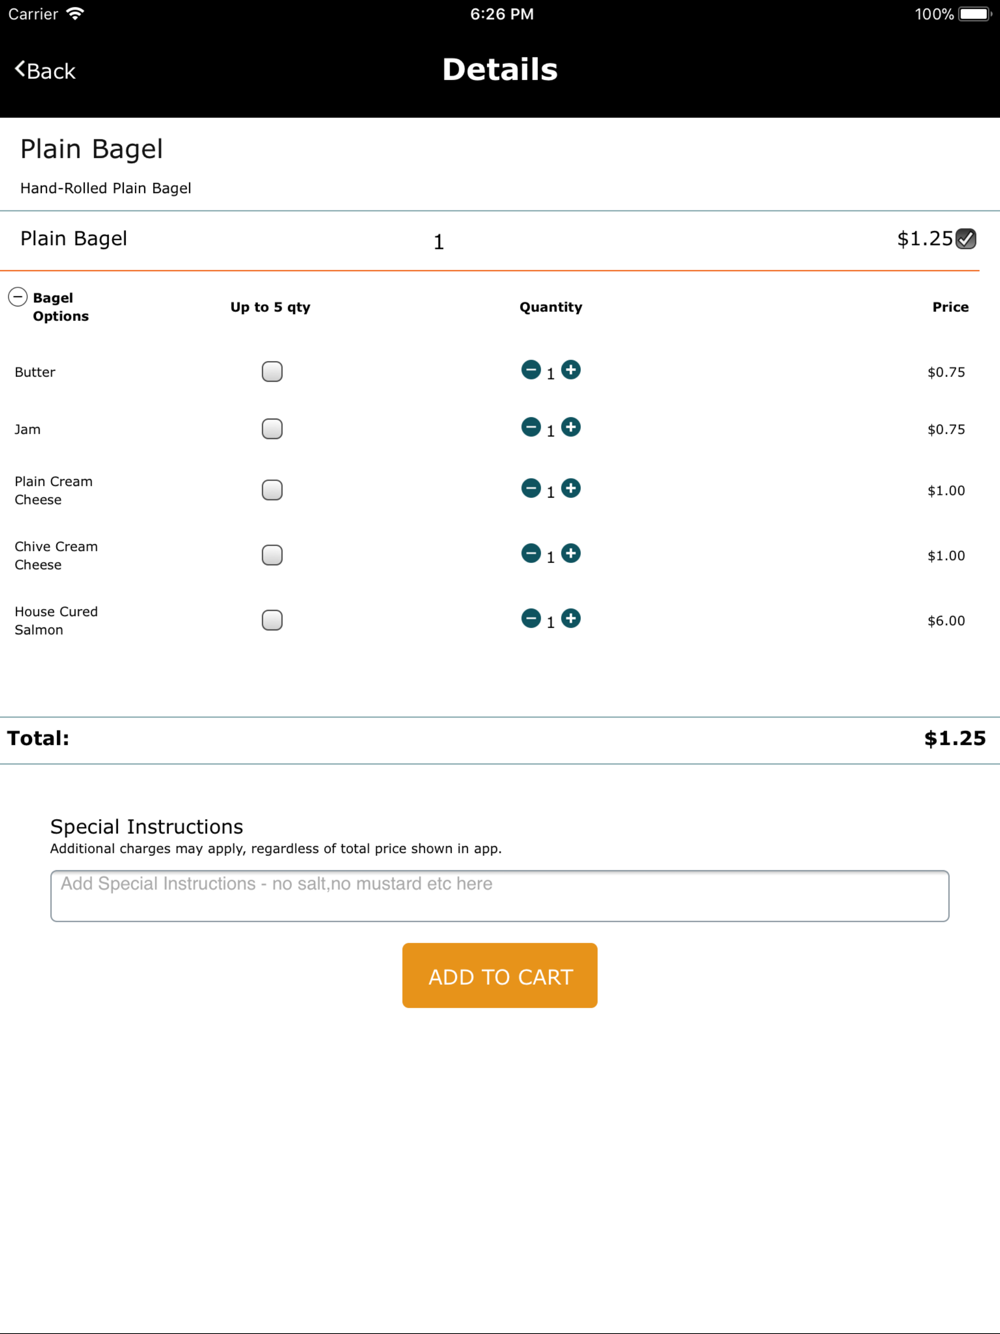The height and width of the screenshot is (1334, 1000).
Task: Decrease Butter quantity with minus icon
Action: click(531, 370)
